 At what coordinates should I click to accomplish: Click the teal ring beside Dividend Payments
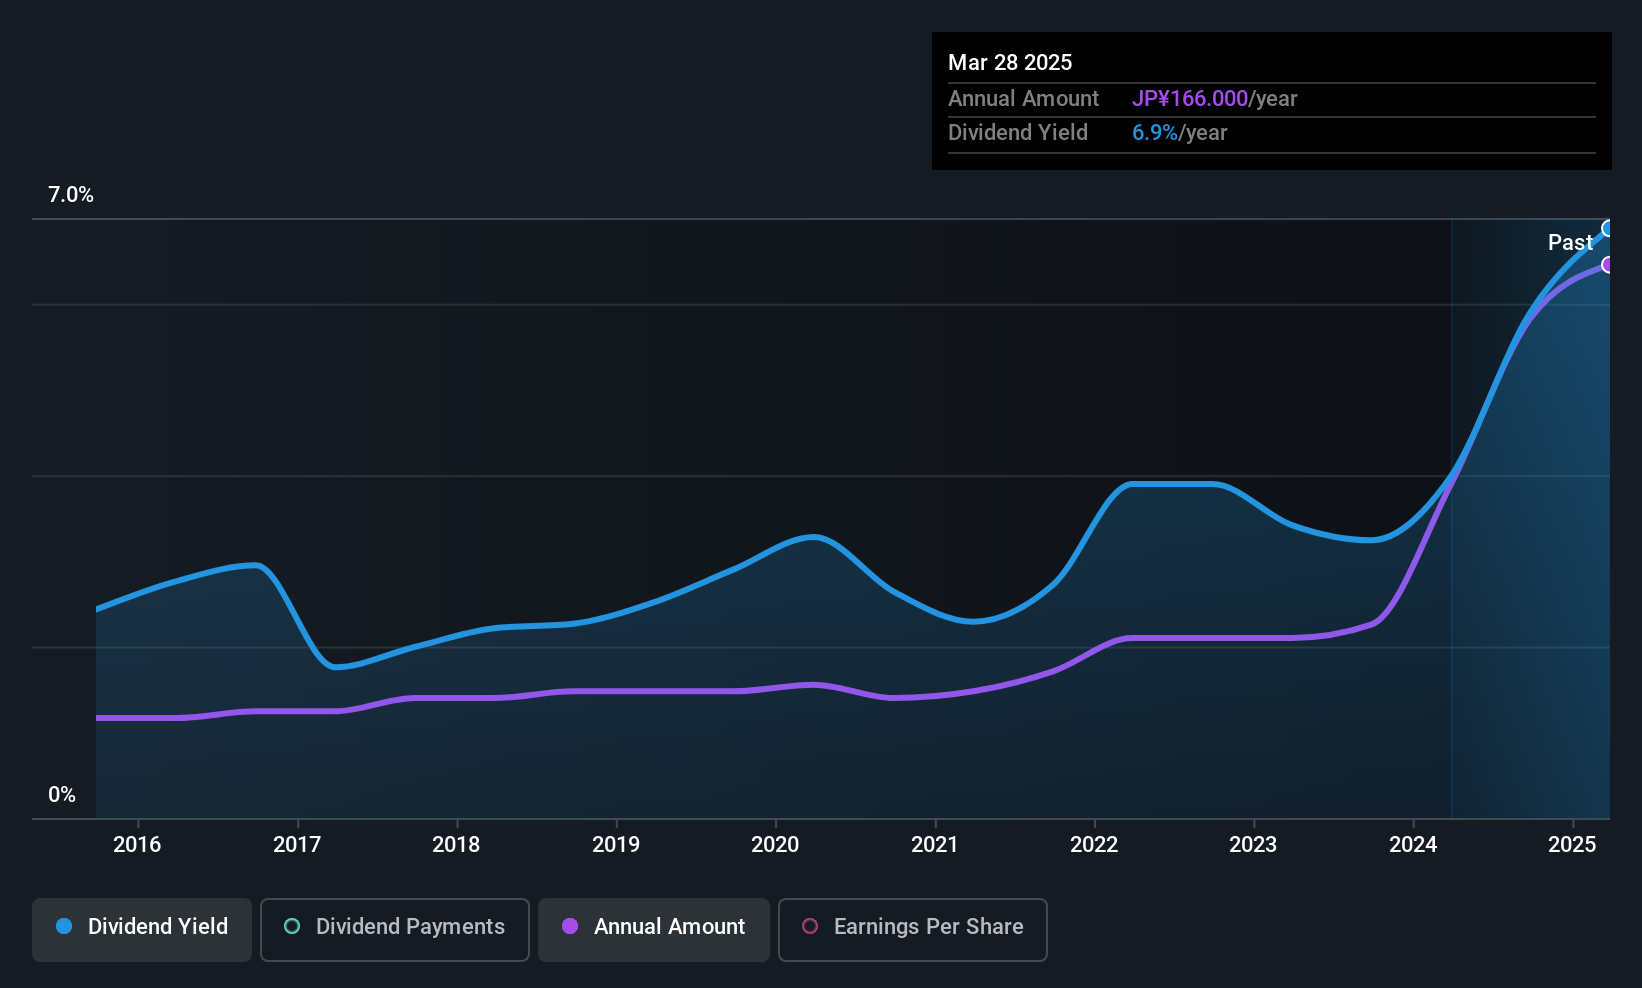click(x=292, y=926)
